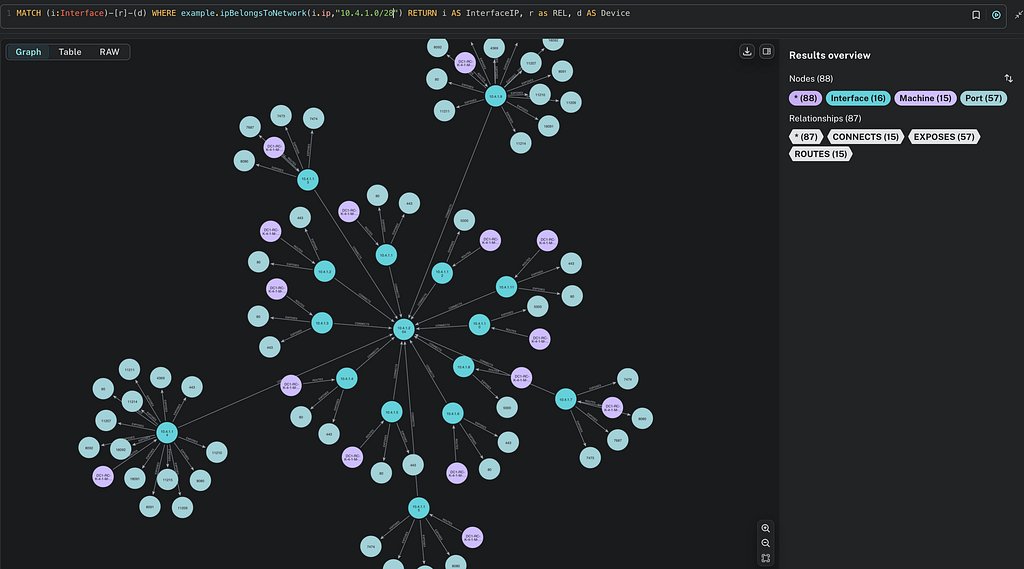Screen dimensions: 1024x569
Task: Select Machine node routing to 10.4.1.15
Action: coord(472,538)
